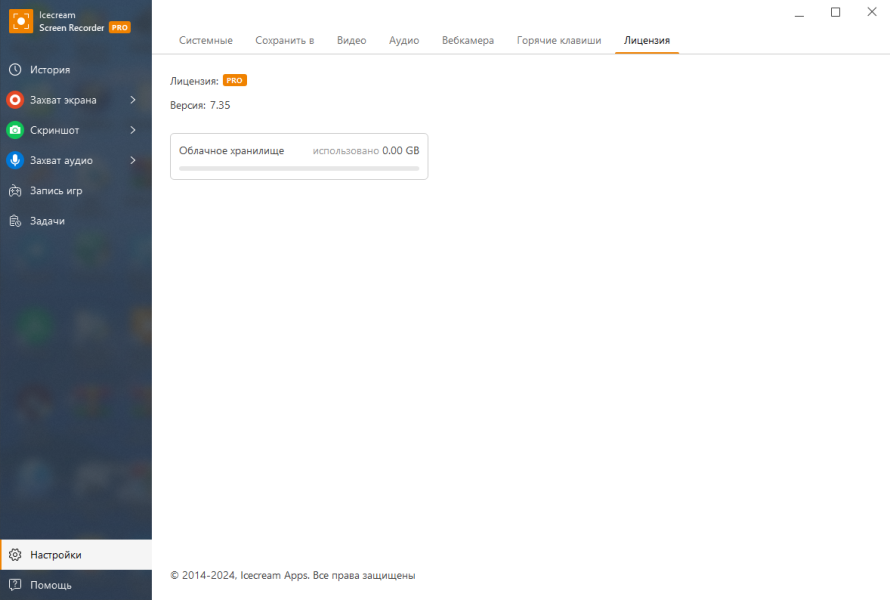890x600 pixels.
Task: Click the Помощь question mark icon
Action: (15, 585)
